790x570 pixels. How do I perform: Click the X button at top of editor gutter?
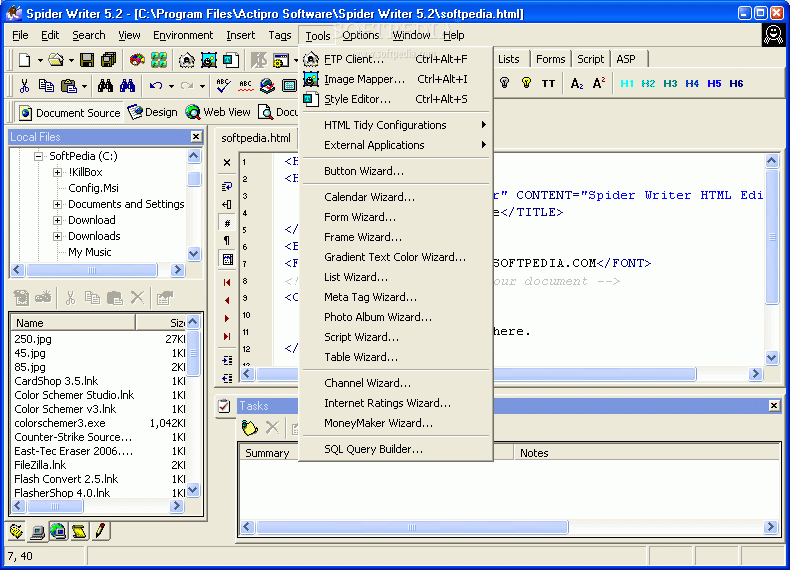[x=227, y=162]
